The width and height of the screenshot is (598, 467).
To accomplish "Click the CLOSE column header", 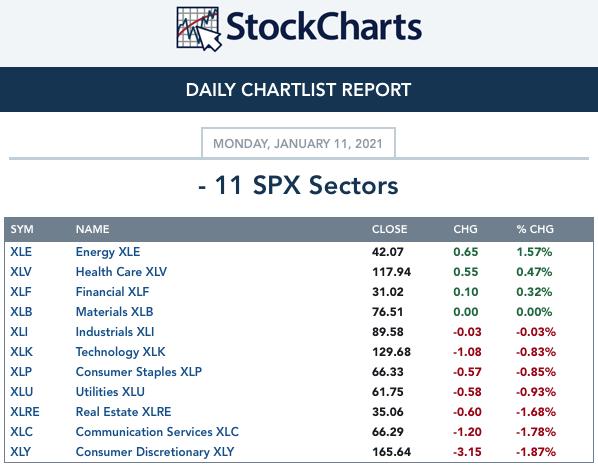I will tap(389, 229).
